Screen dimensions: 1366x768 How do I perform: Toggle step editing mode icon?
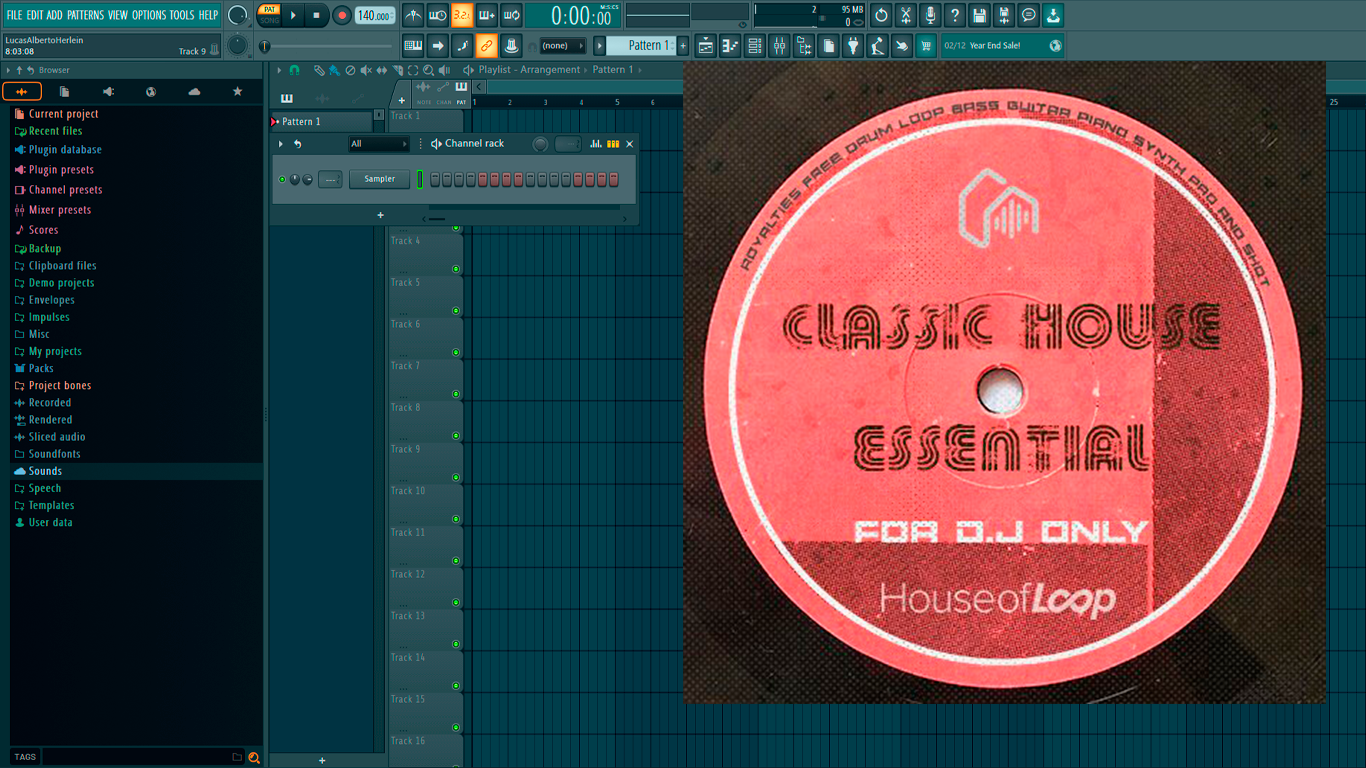click(x=462, y=45)
